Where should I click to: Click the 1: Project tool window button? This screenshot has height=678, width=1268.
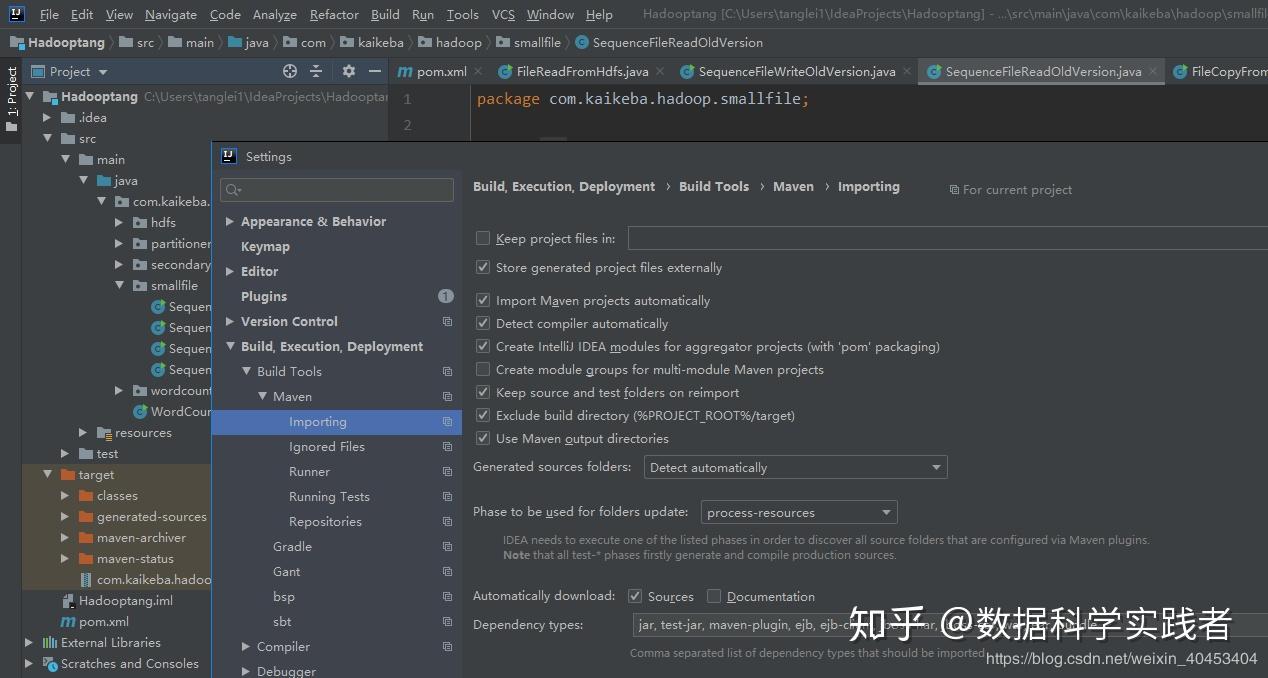[x=11, y=98]
